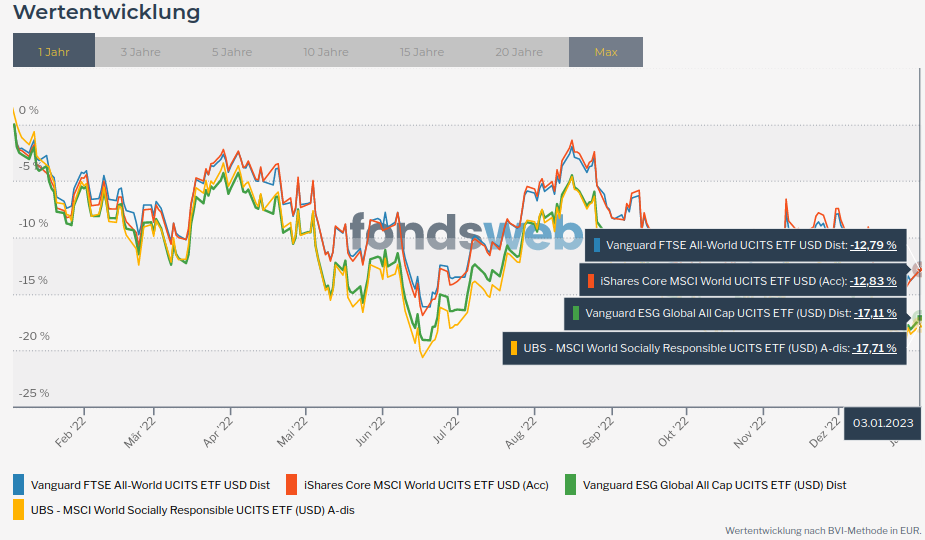Image resolution: width=925 pixels, height=540 pixels.
Task: Click the 03.01.2023 date marker
Action: [x=881, y=422]
